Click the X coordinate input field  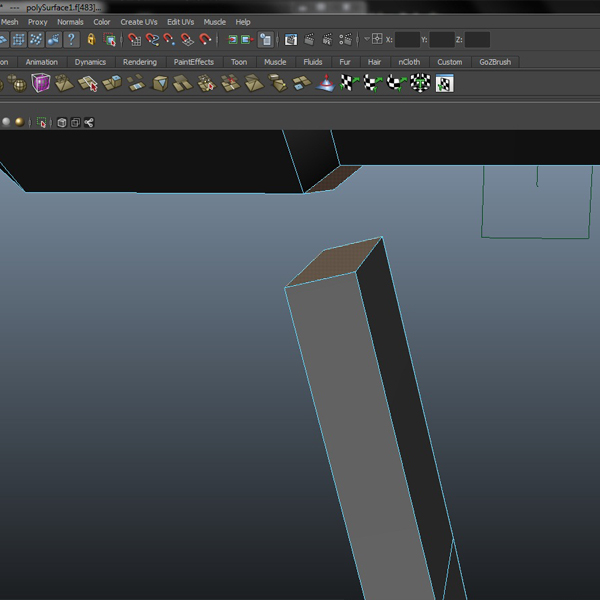(x=407, y=39)
